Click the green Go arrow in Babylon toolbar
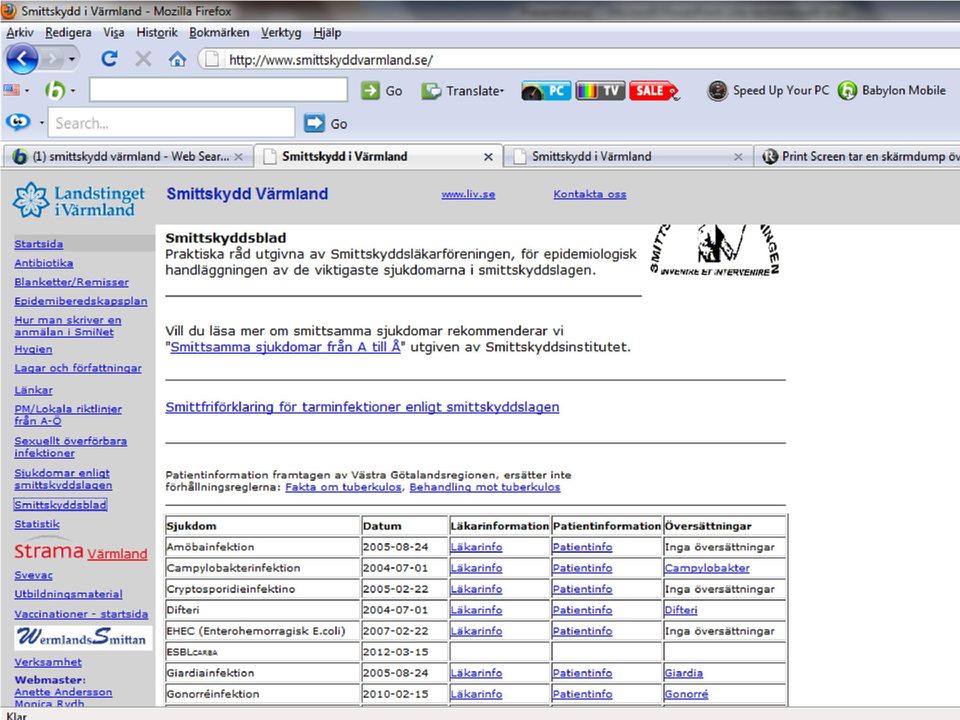The height and width of the screenshot is (720, 960). [370, 91]
